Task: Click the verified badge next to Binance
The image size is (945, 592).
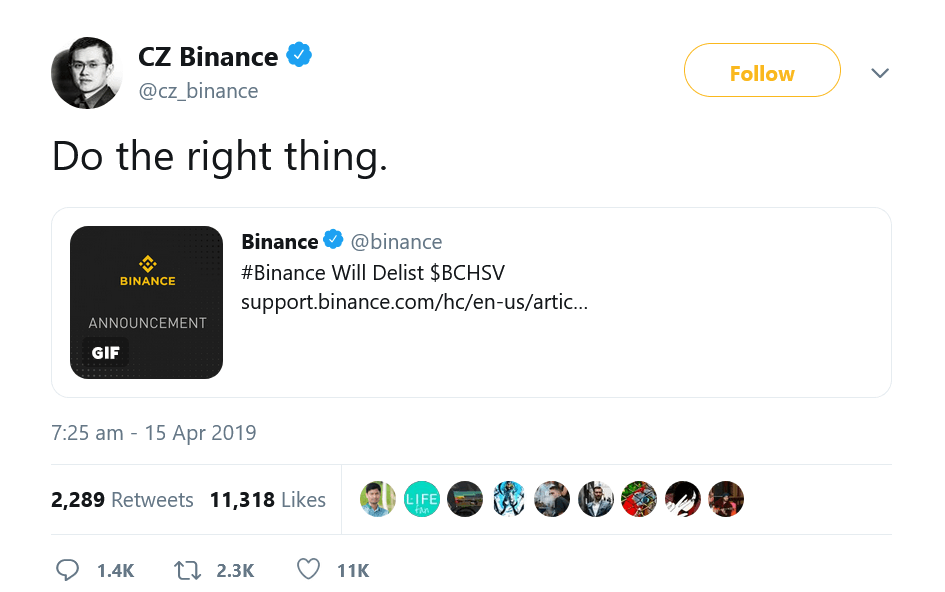Action: pyautogui.click(x=332, y=240)
